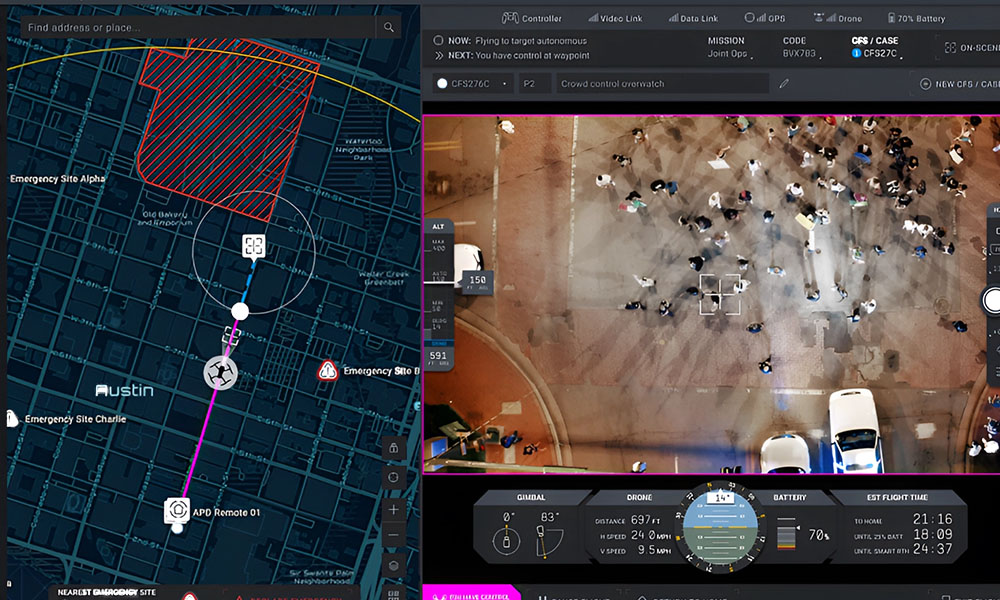Click the map lock icon
Image resolution: width=1000 pixels, height=600 pixels.
(394, 448)
